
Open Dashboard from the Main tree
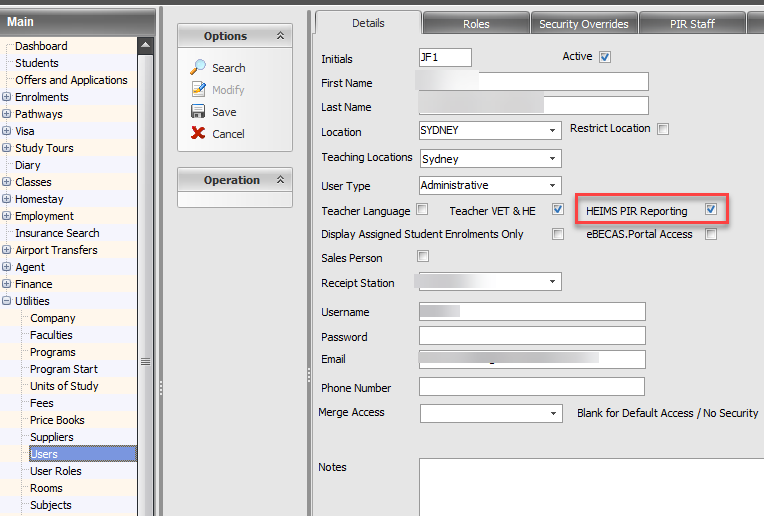41,46
